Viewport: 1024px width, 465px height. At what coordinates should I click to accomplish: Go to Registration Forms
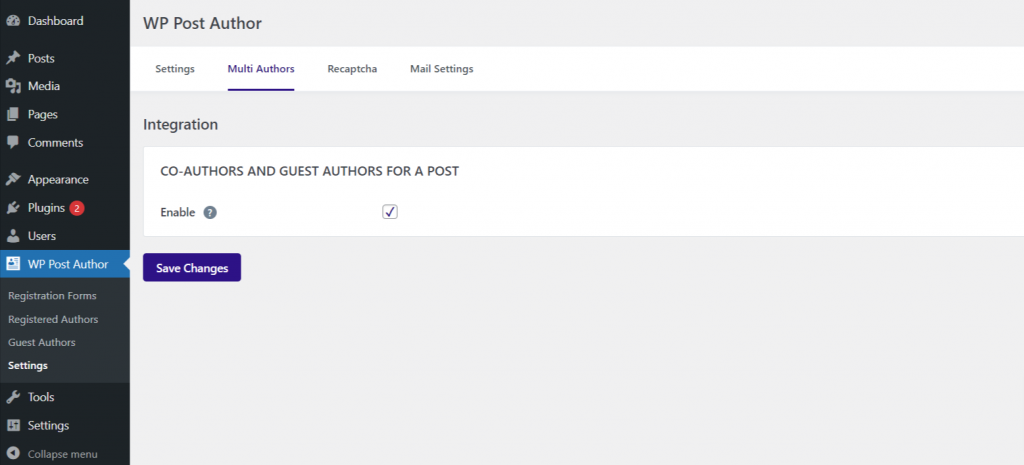click(x=52, y=296)
